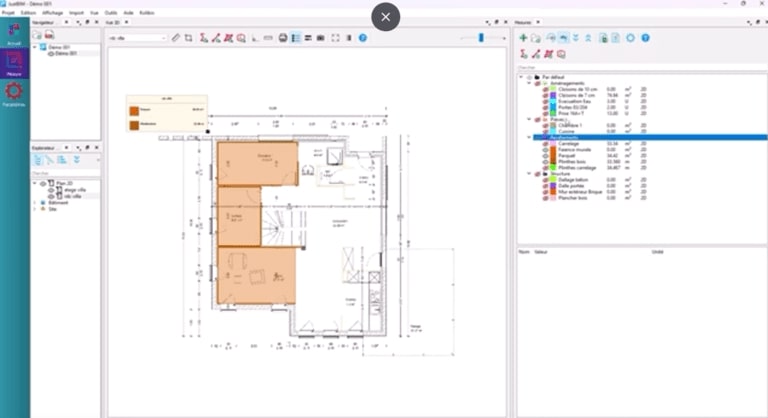Toggle visibility of étage villa plan

point(51,190)
